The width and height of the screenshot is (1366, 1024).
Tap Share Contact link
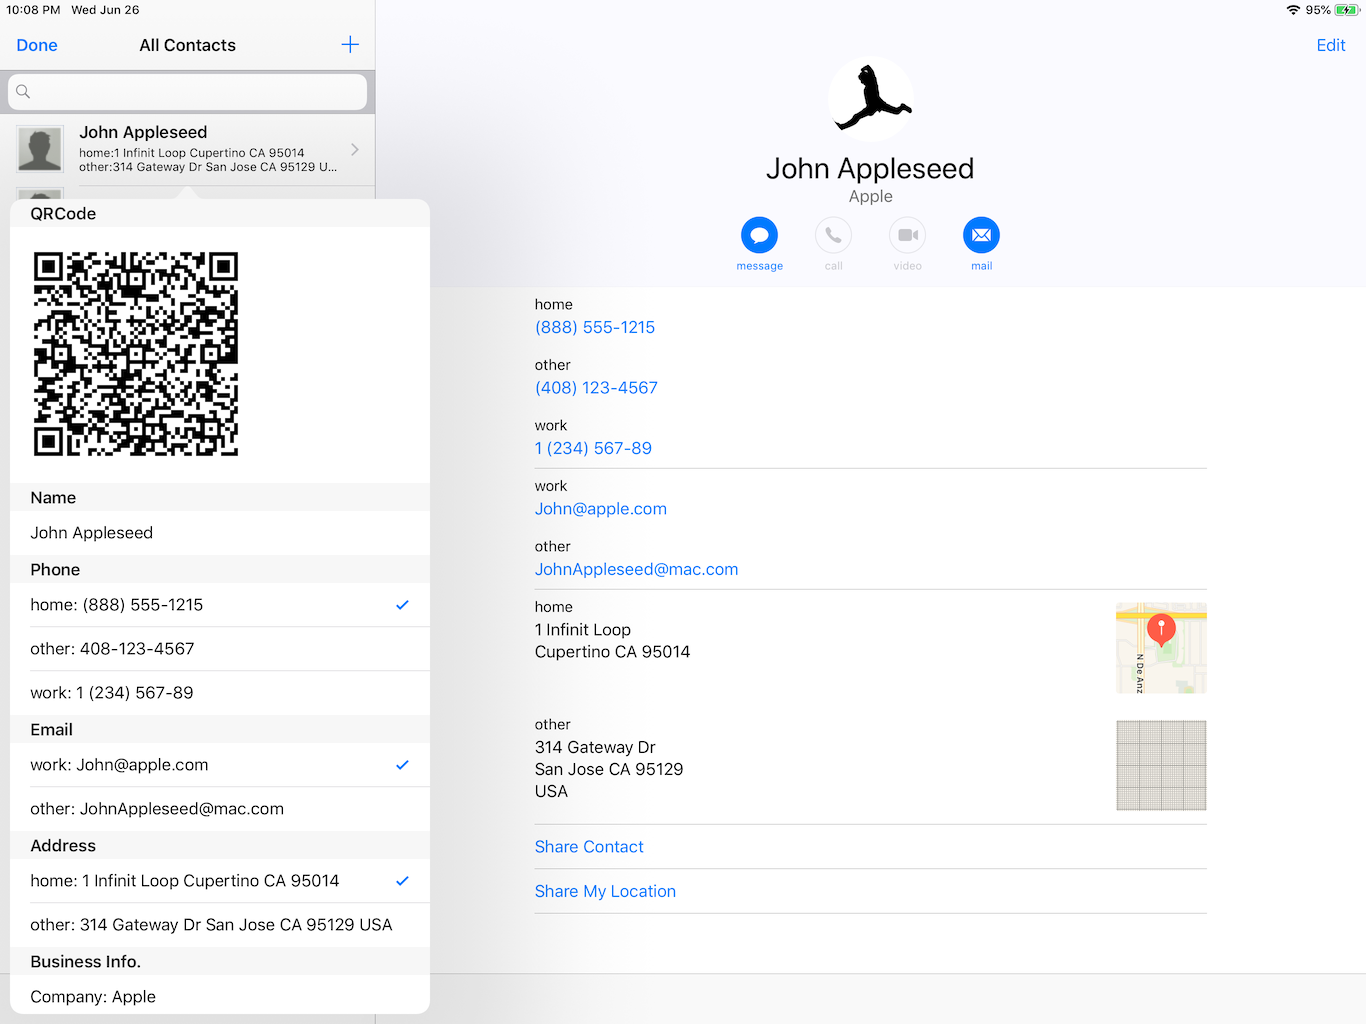click(x=589, y=847)
